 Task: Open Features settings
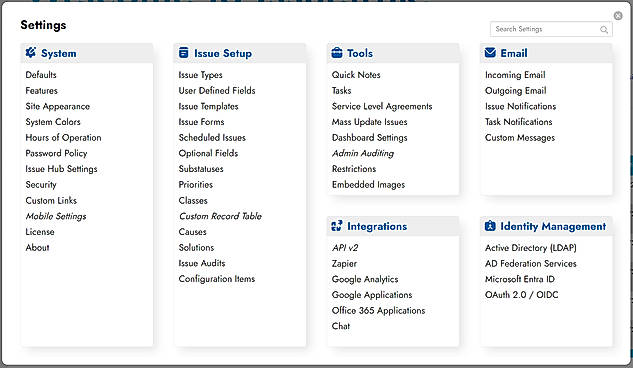pos(42,91)
